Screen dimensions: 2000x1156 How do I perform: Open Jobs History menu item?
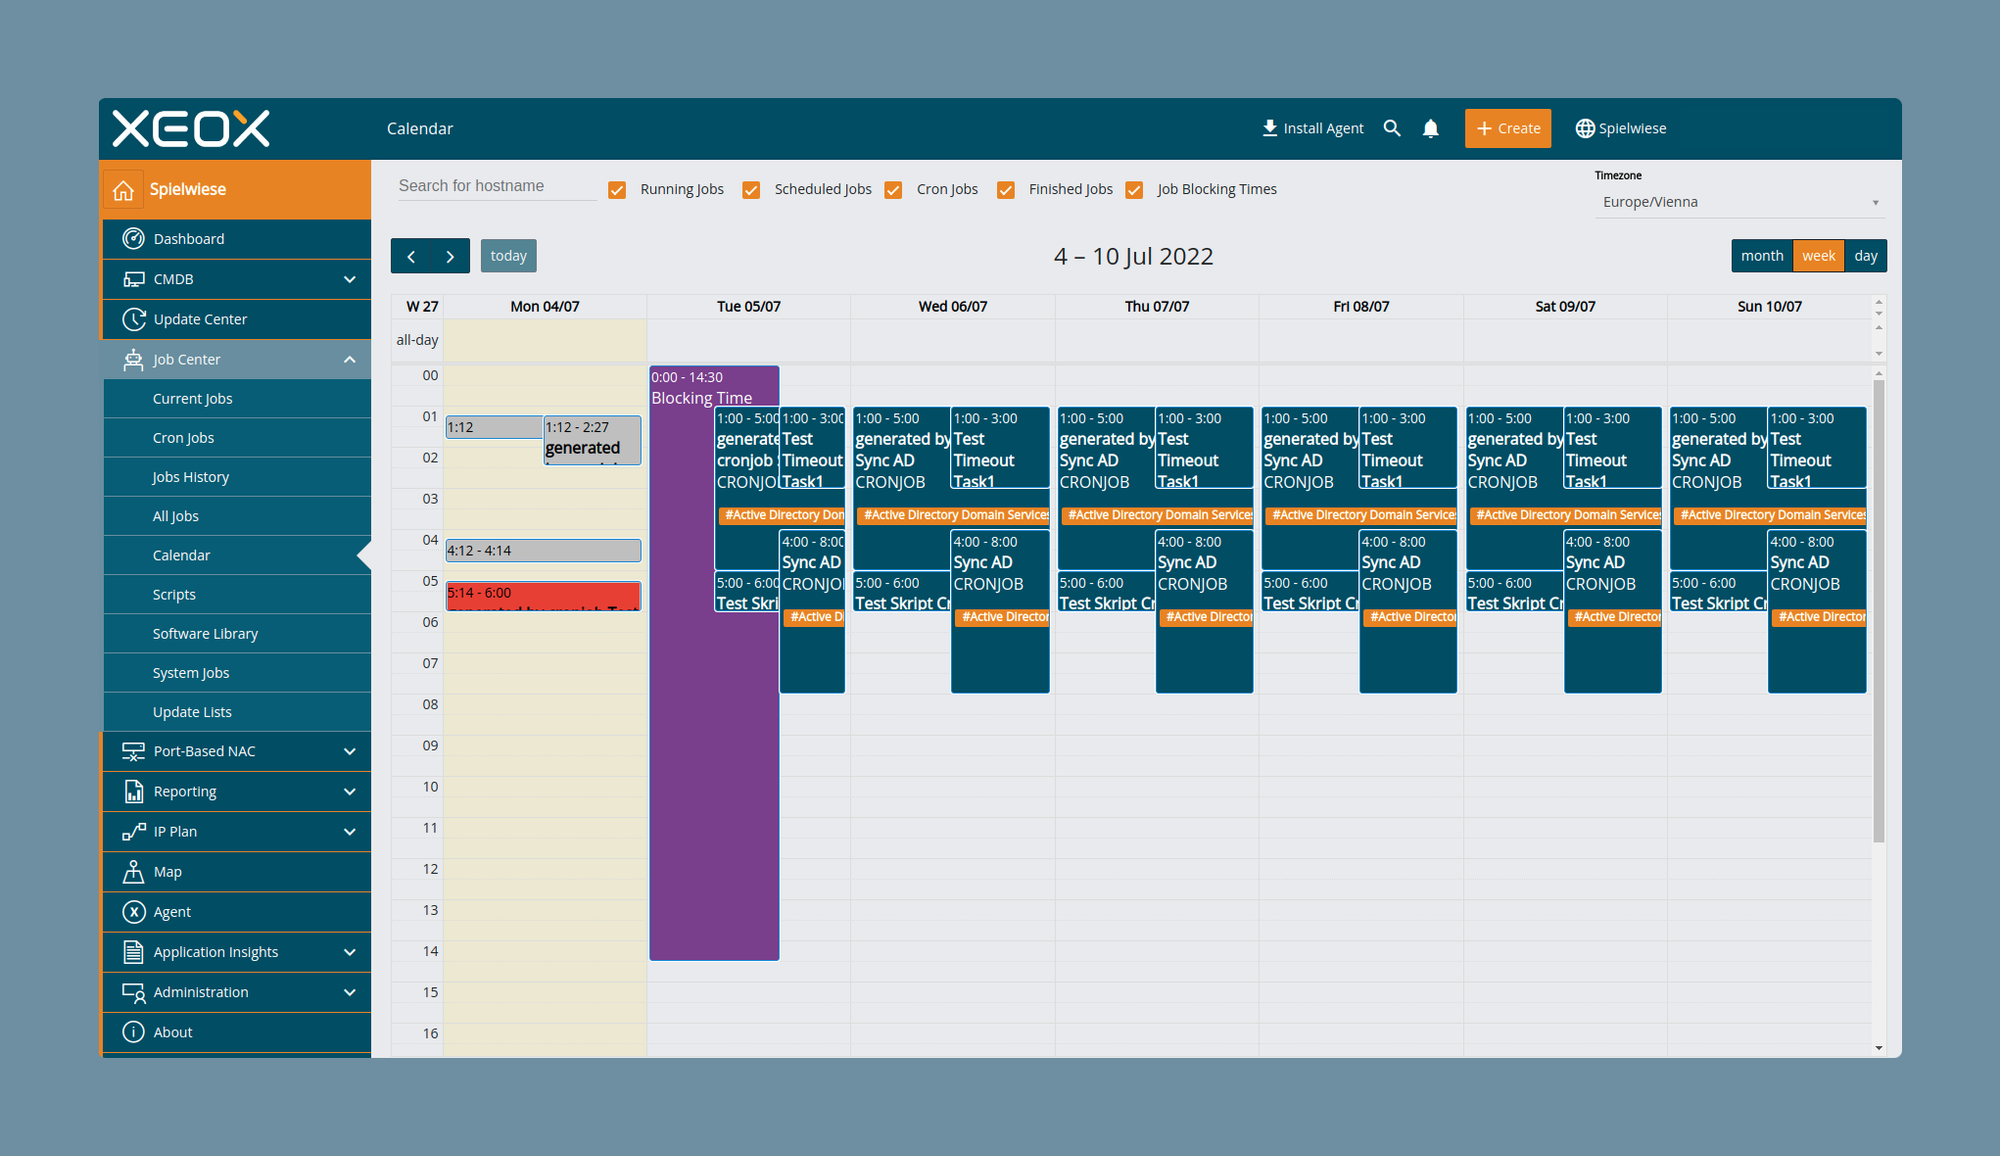point(237,477)
